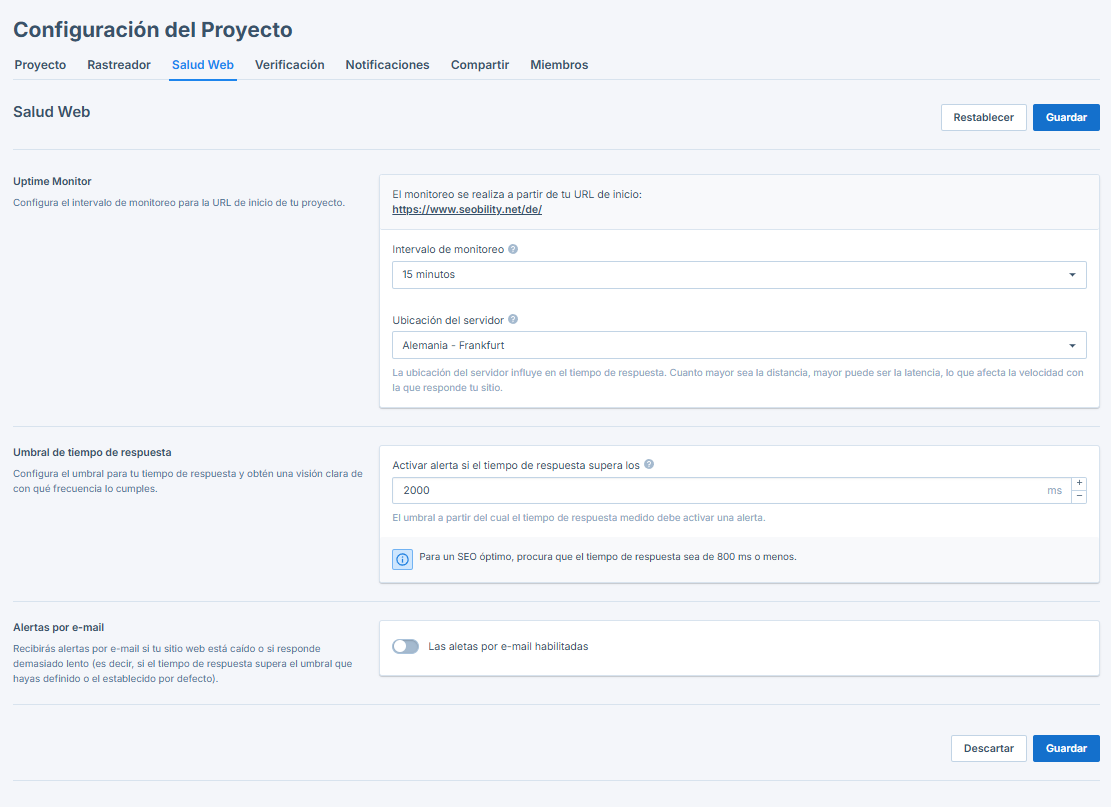Click the Restablecer button
This screenshot has height=807, width=1111.
click(983, 117)
